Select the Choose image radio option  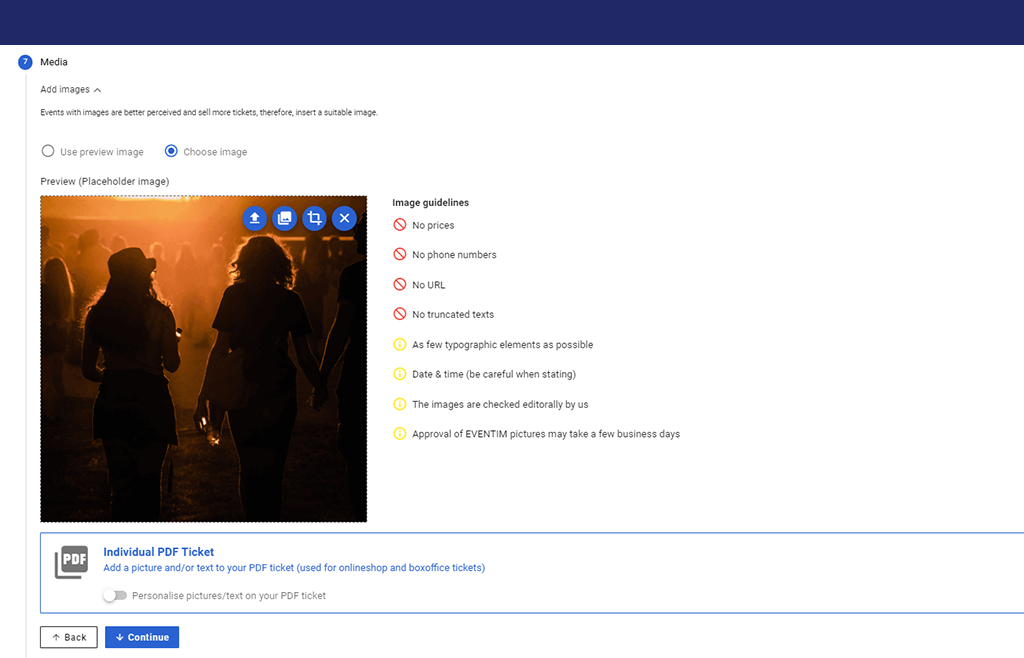(x=171, y=152)
